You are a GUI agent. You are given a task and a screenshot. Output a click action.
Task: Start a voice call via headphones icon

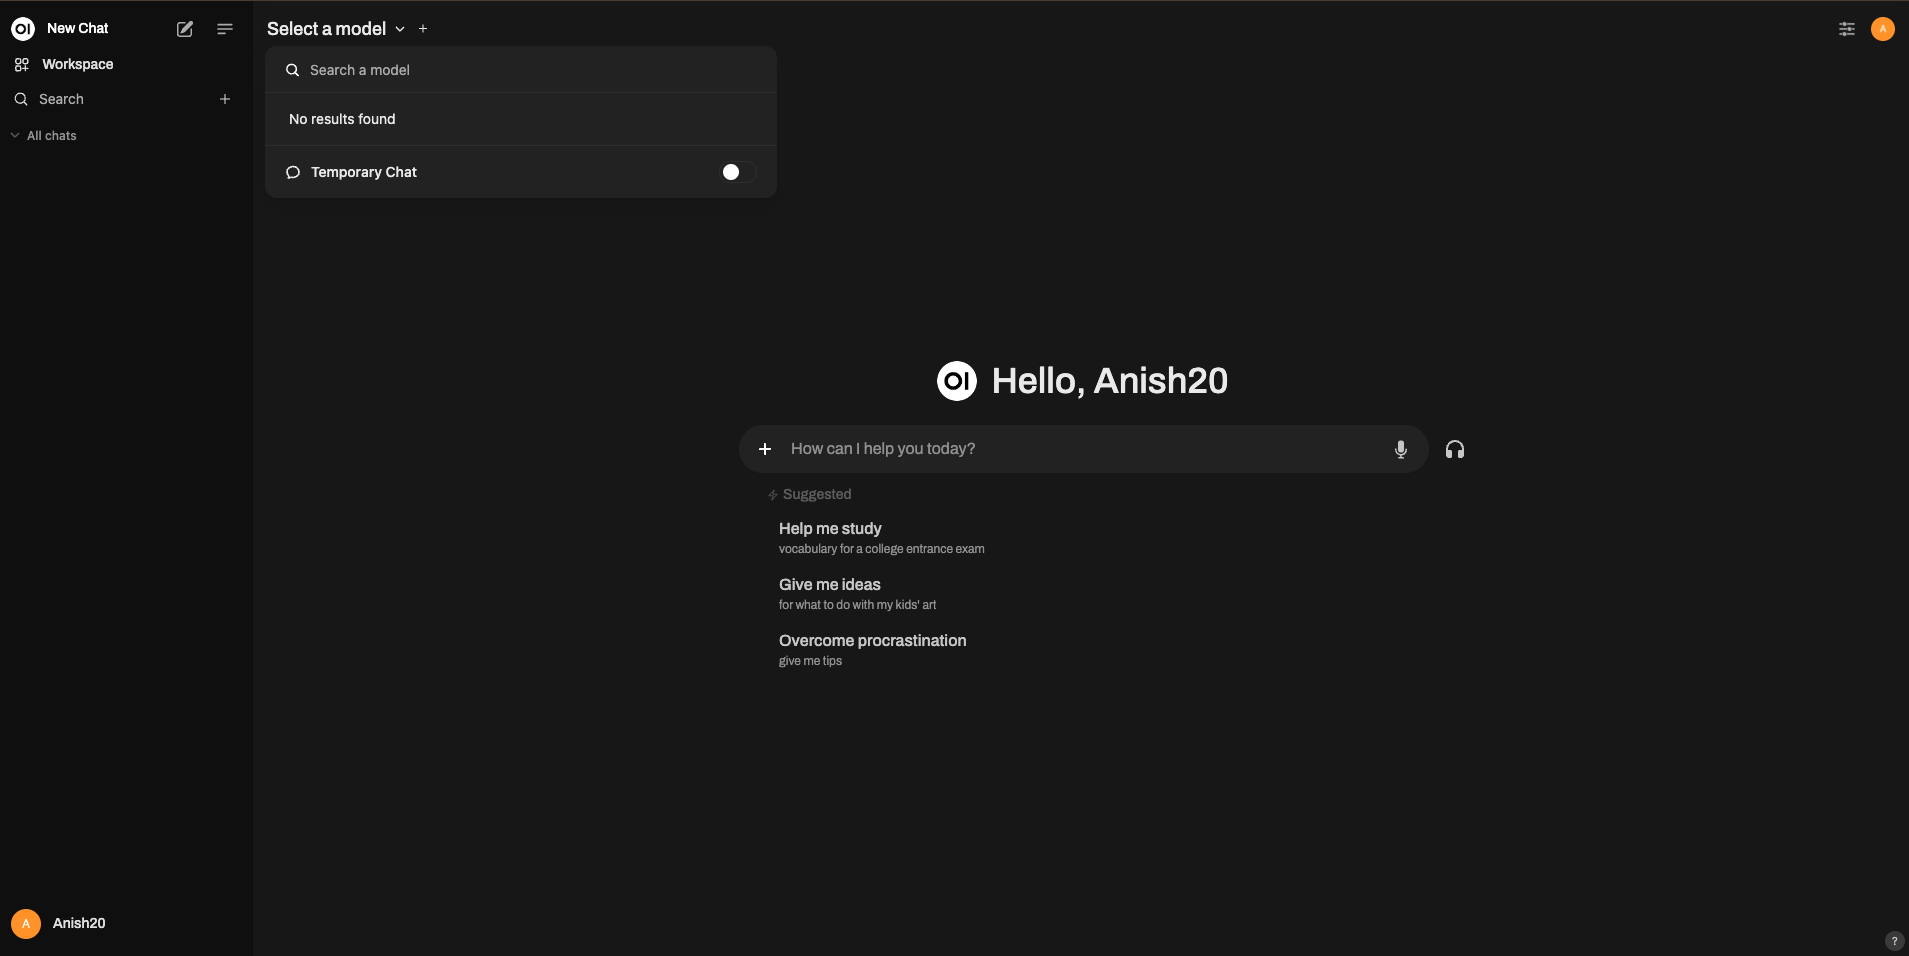(1454, 449)
